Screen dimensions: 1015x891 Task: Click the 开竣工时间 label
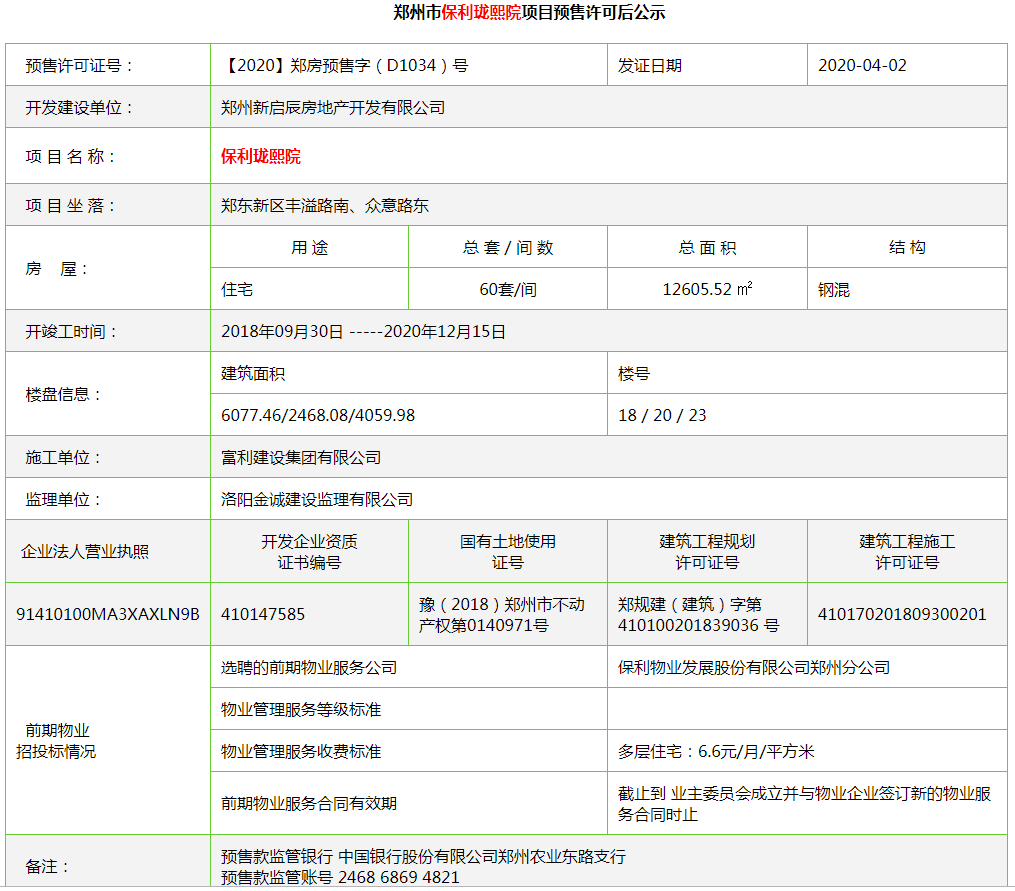pos(71,332)
